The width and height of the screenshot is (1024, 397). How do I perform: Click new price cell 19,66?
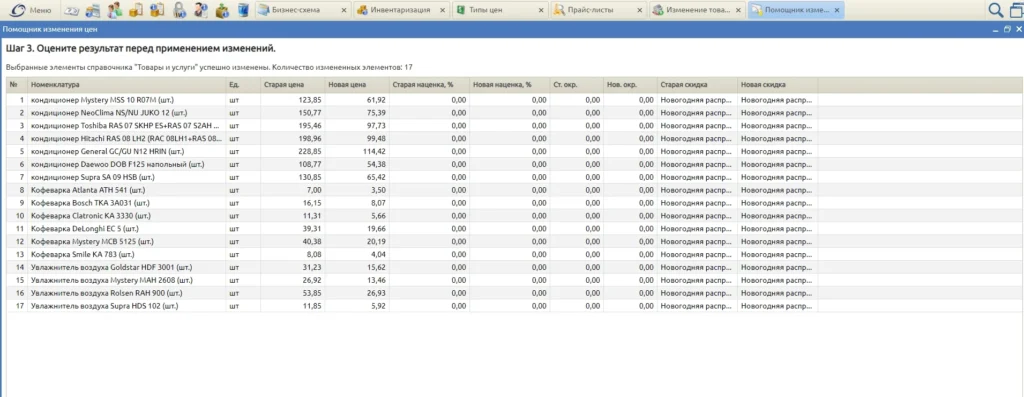(357, 229)
